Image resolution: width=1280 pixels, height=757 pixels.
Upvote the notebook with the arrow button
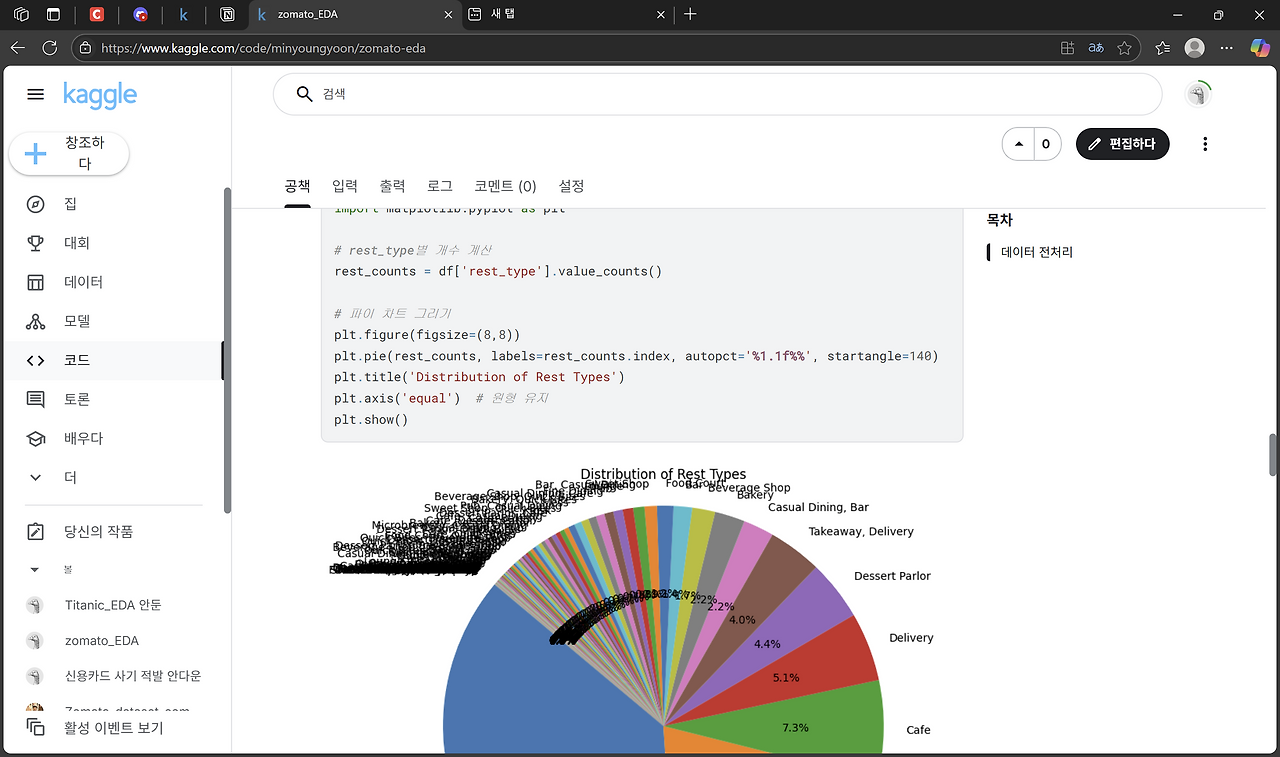coord(1019,144)
